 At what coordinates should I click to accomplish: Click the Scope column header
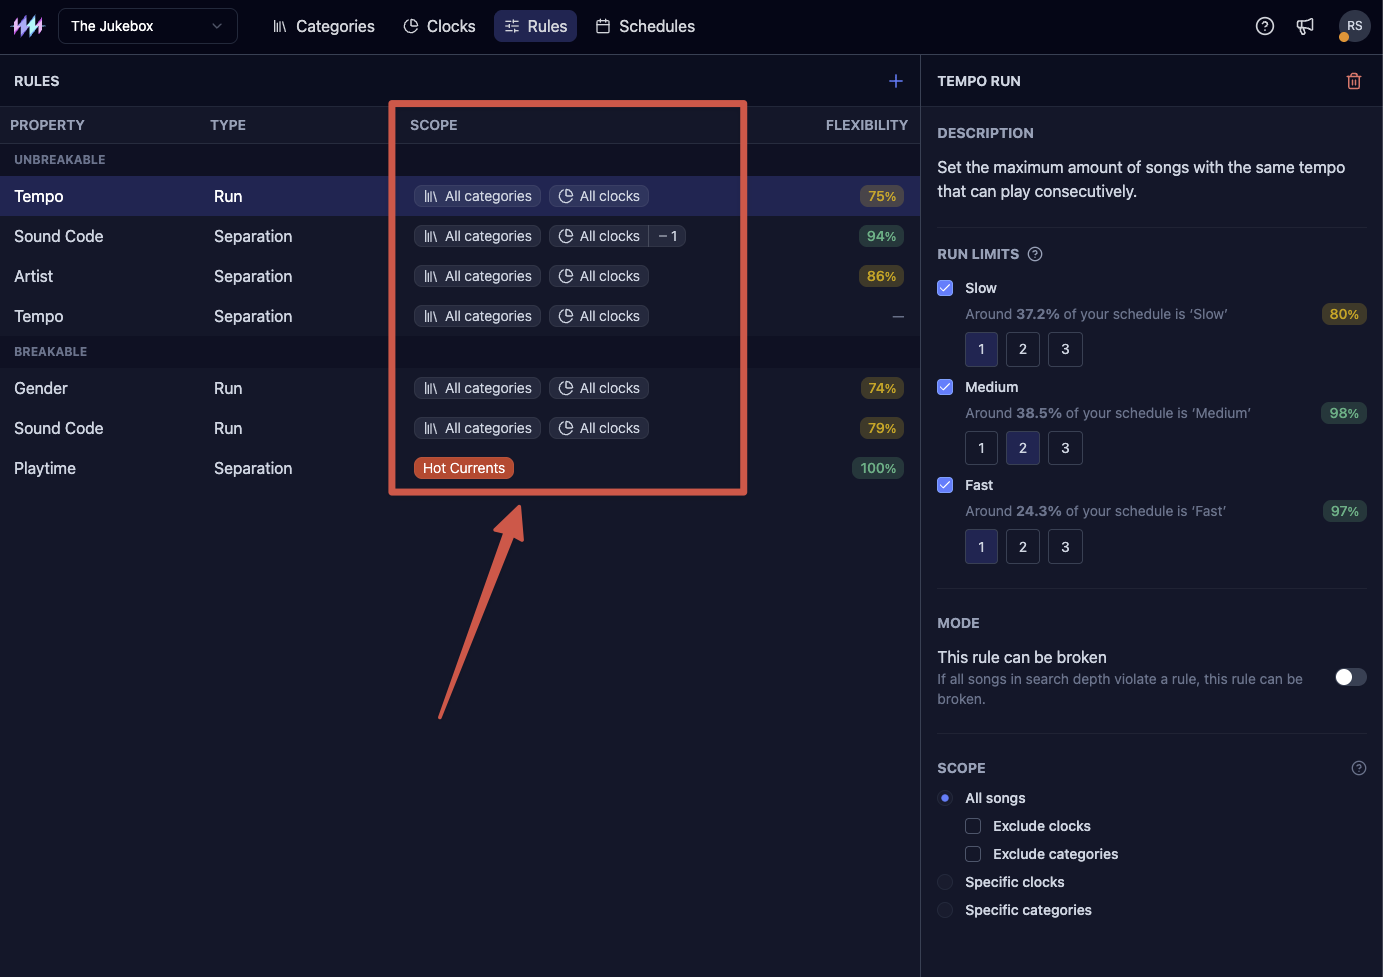click(434, 125)
